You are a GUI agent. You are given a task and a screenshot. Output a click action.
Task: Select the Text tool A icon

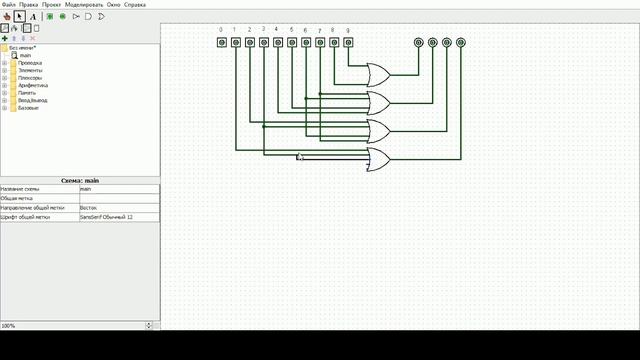tap(33, 17)
